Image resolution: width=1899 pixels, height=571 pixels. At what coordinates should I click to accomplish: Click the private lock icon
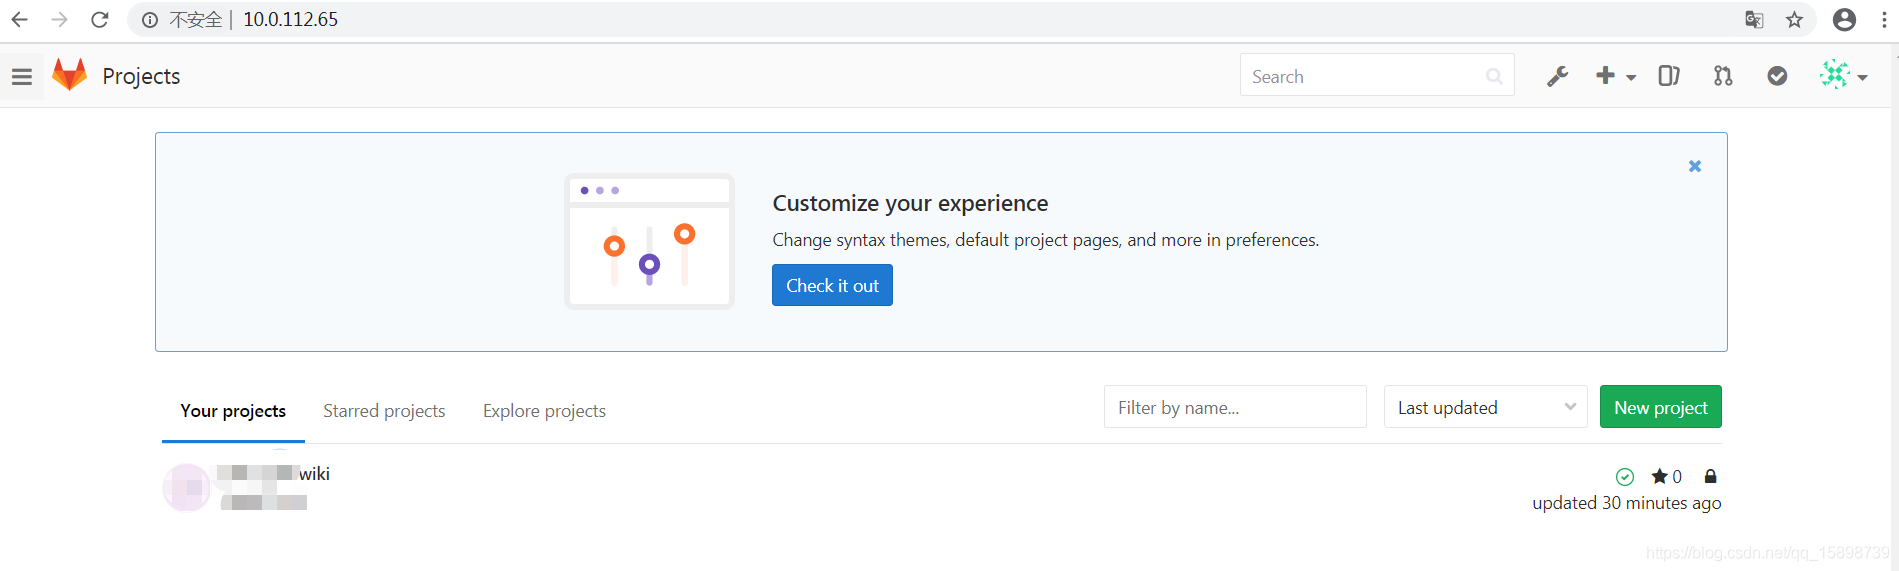(1710, 476)
